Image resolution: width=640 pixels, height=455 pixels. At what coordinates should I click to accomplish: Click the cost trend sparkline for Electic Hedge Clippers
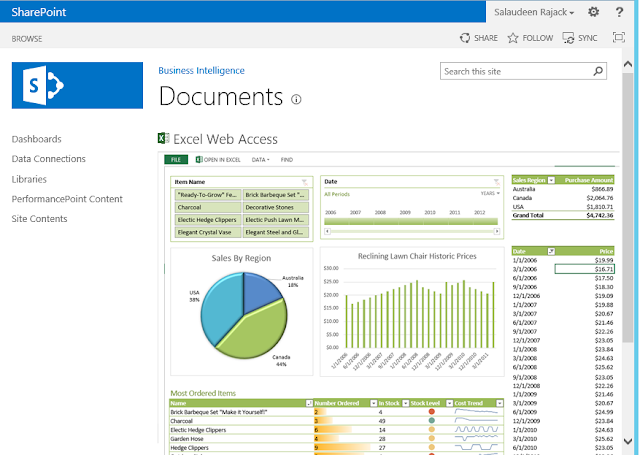pos(476,429)
